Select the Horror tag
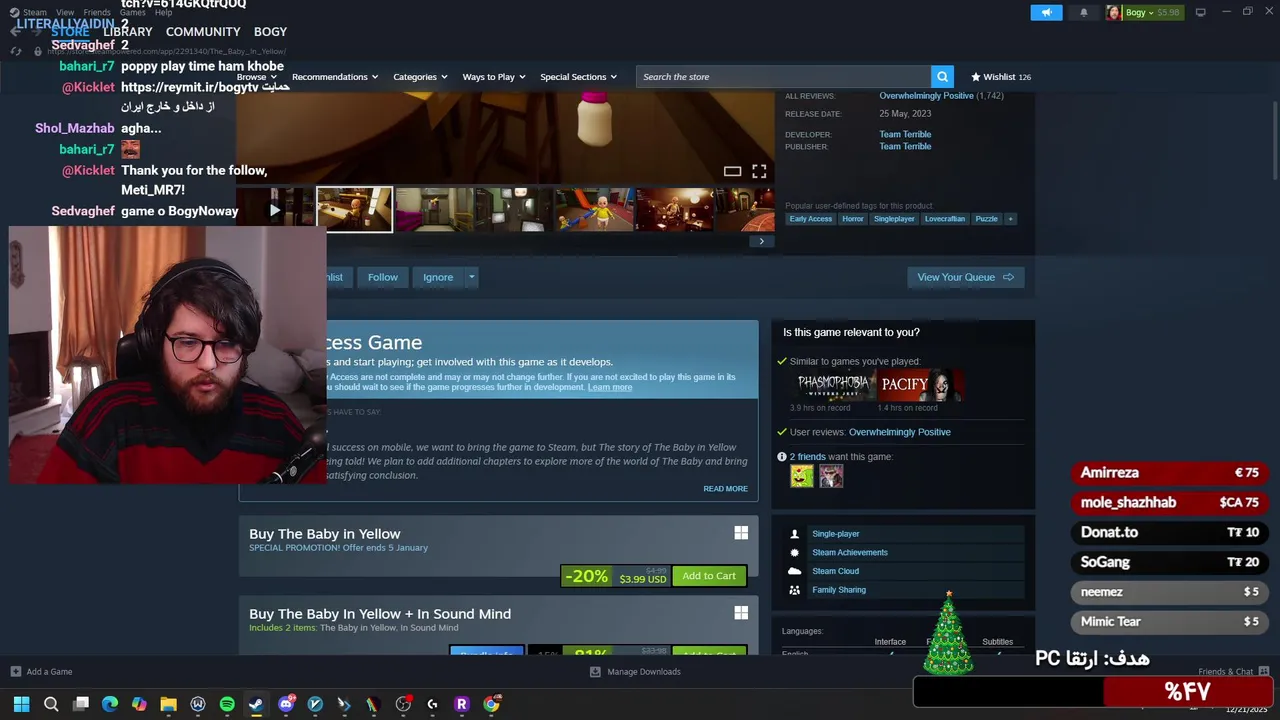 tap(852, 219)
